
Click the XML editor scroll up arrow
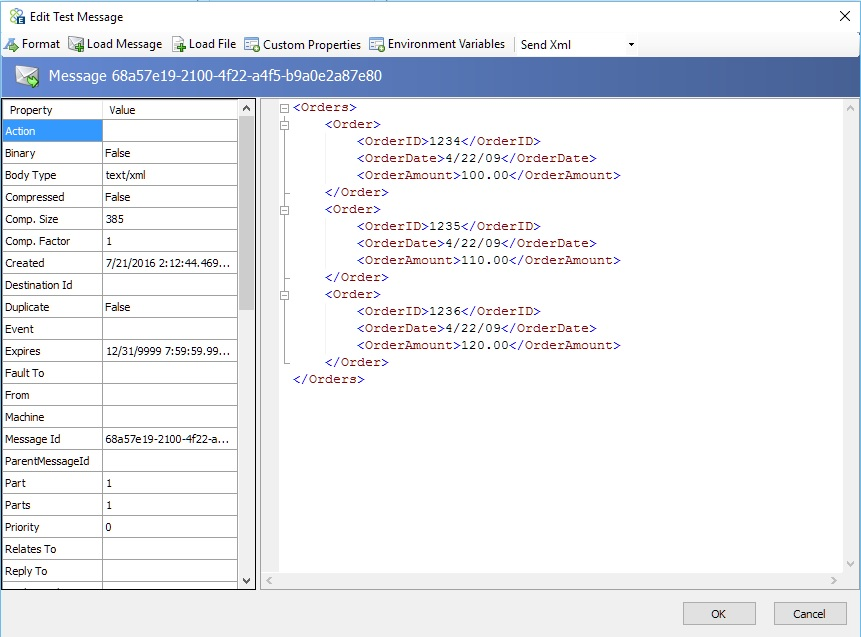click(850, 108)
